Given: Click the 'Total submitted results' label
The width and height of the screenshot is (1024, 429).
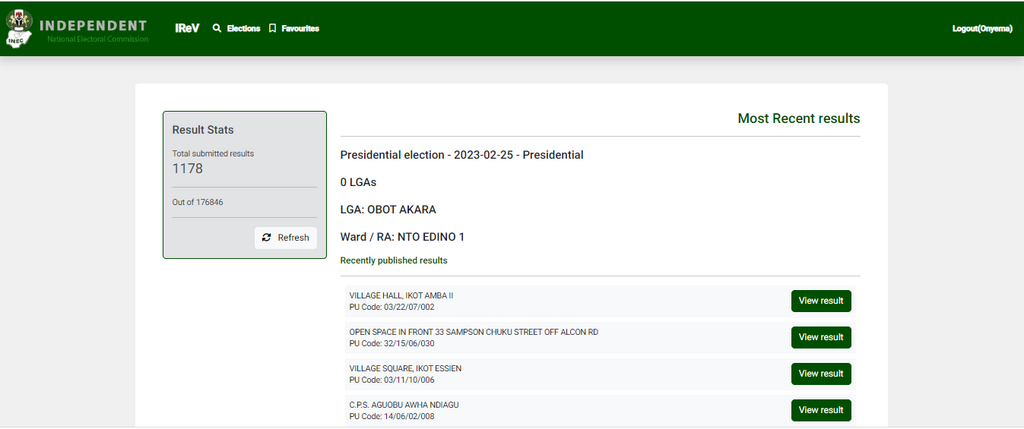Looking at the screenshot, I should 213,154.
